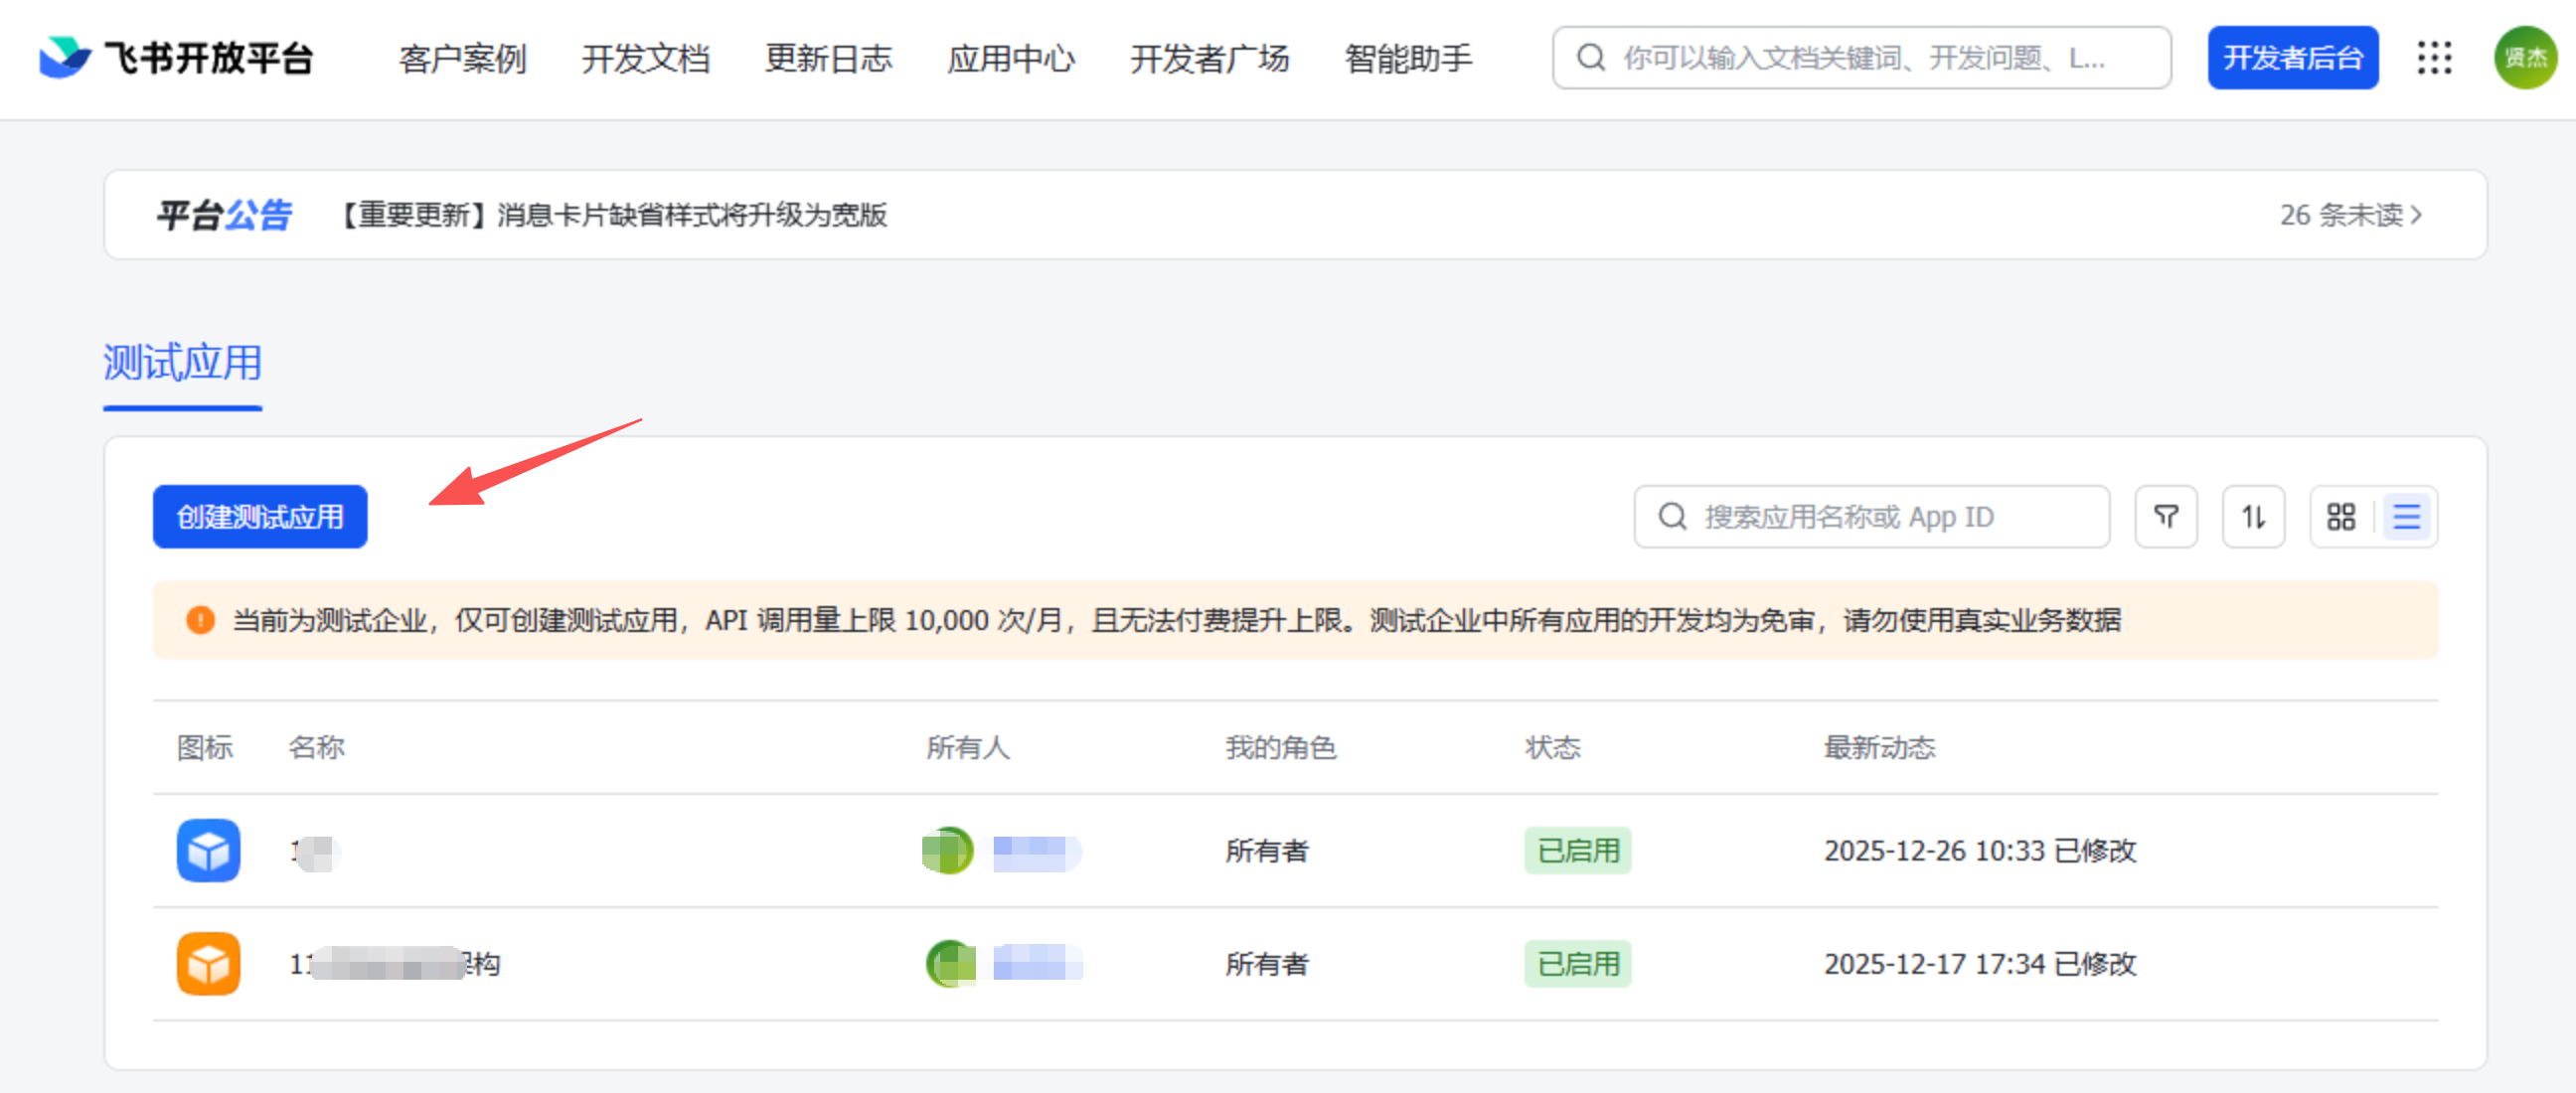Click the green user avatar at top right
Viewport: 2576px width, 1093px height.
pyautogui.click(x=2525, y=58)
